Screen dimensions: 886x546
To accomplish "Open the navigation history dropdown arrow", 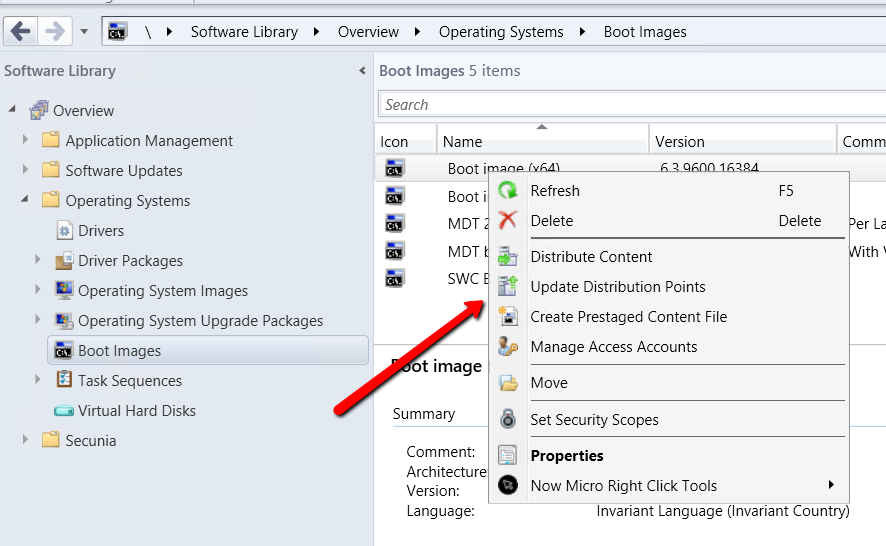I will click(84, 32).
